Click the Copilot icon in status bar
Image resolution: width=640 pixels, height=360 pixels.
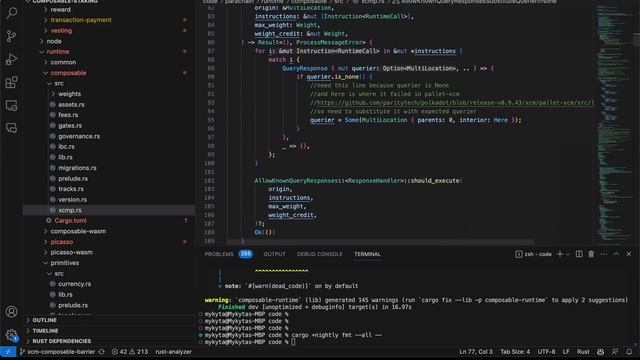pos(600,351)
